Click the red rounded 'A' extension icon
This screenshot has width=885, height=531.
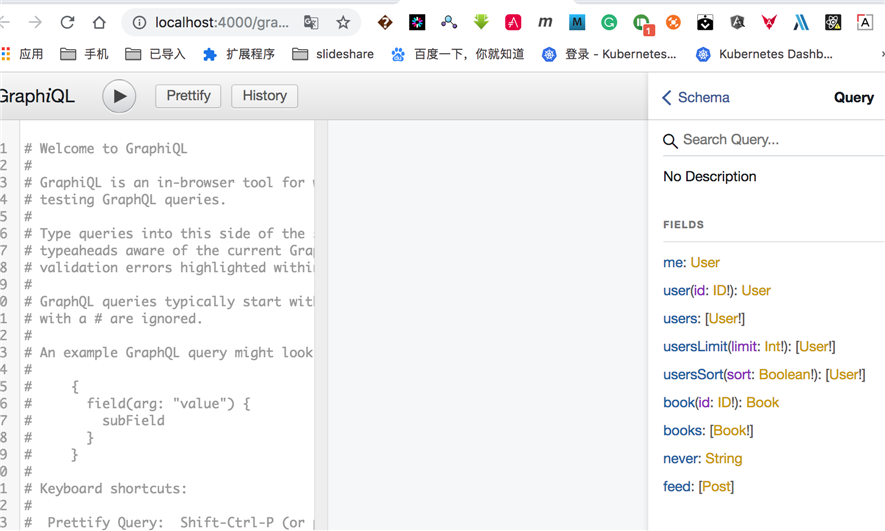coord(512,23)
